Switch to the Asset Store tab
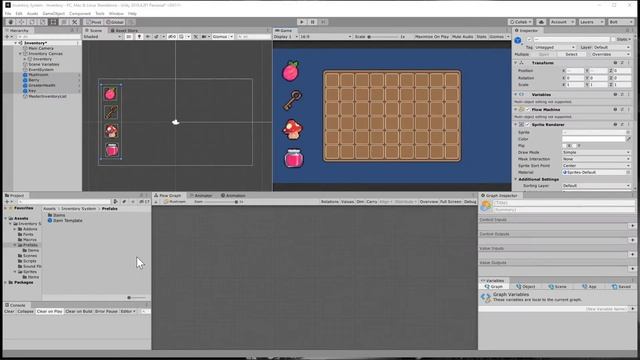 pos(124,31)
